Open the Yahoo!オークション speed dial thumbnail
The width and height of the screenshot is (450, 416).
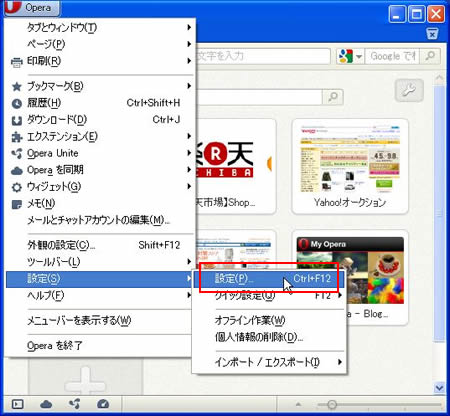(x=350, y=167)
